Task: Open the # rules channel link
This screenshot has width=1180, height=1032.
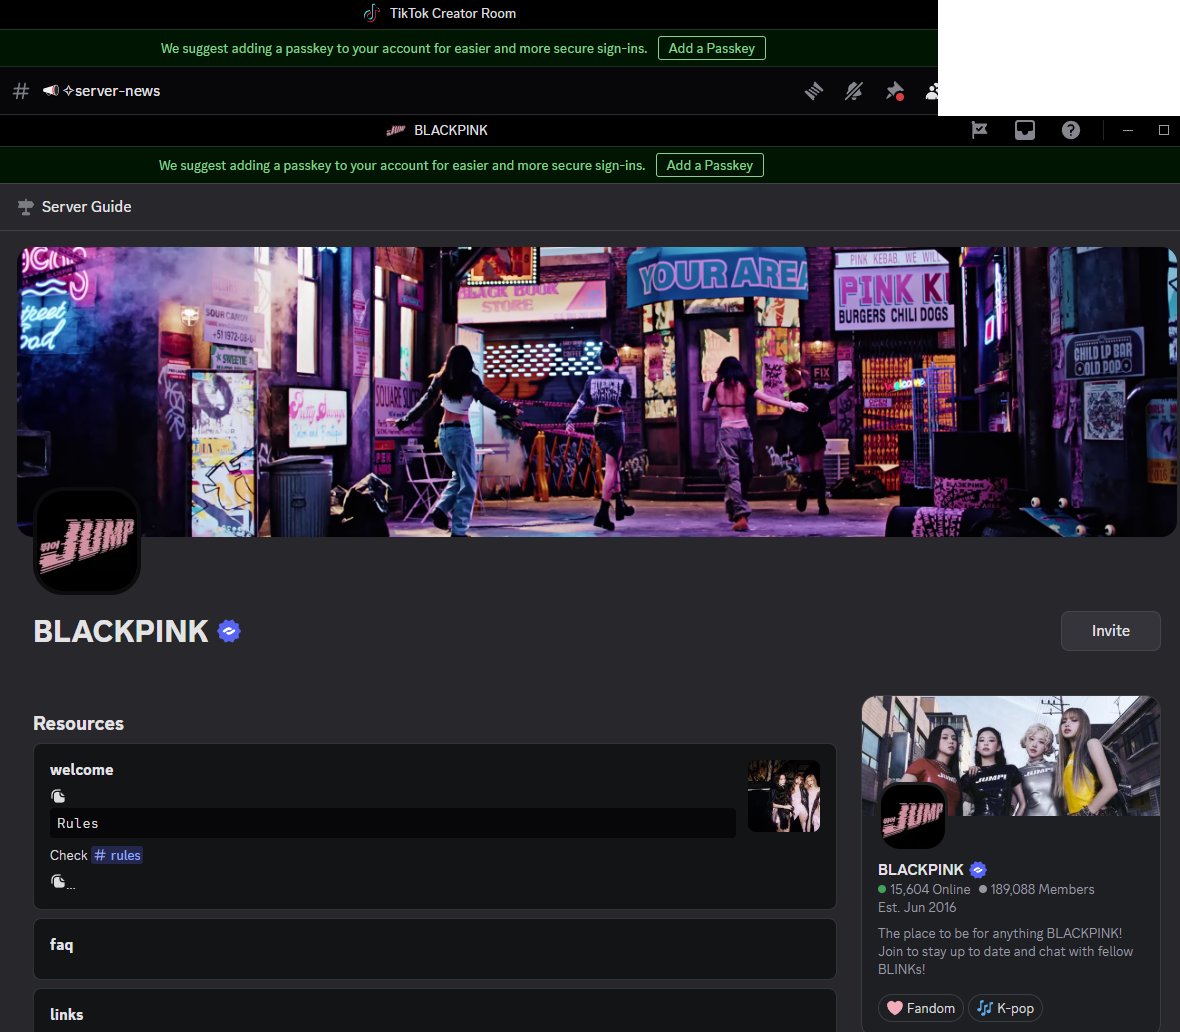Action: [117, 855]
